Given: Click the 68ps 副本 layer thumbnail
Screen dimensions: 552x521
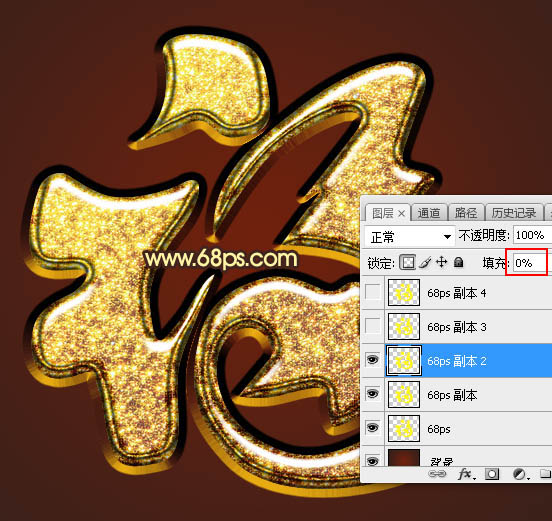Looking at the screenshot, I should [404, 394].
